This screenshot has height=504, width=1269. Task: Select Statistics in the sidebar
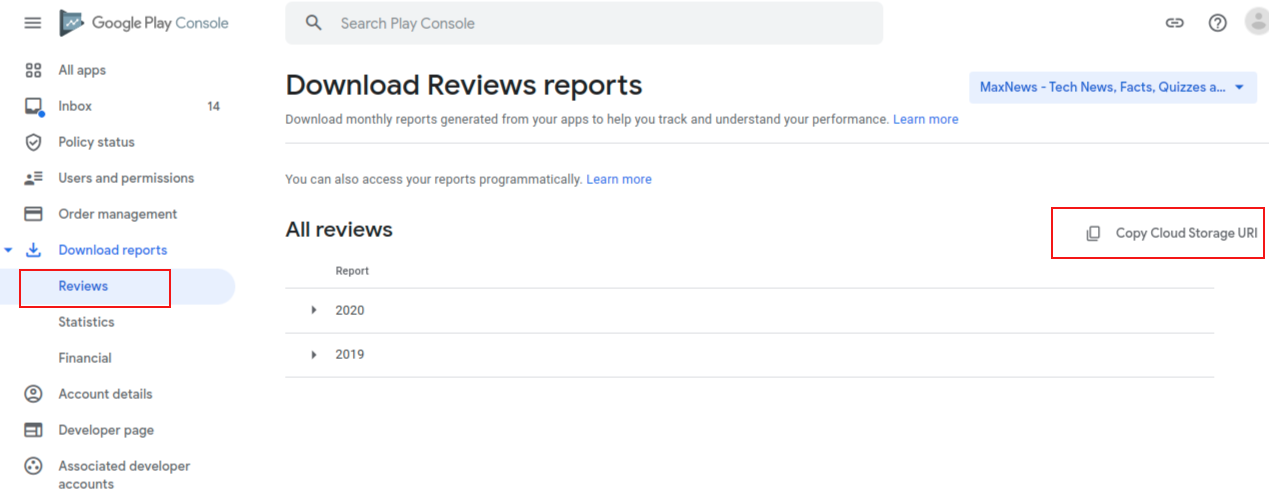click(86, 322)
